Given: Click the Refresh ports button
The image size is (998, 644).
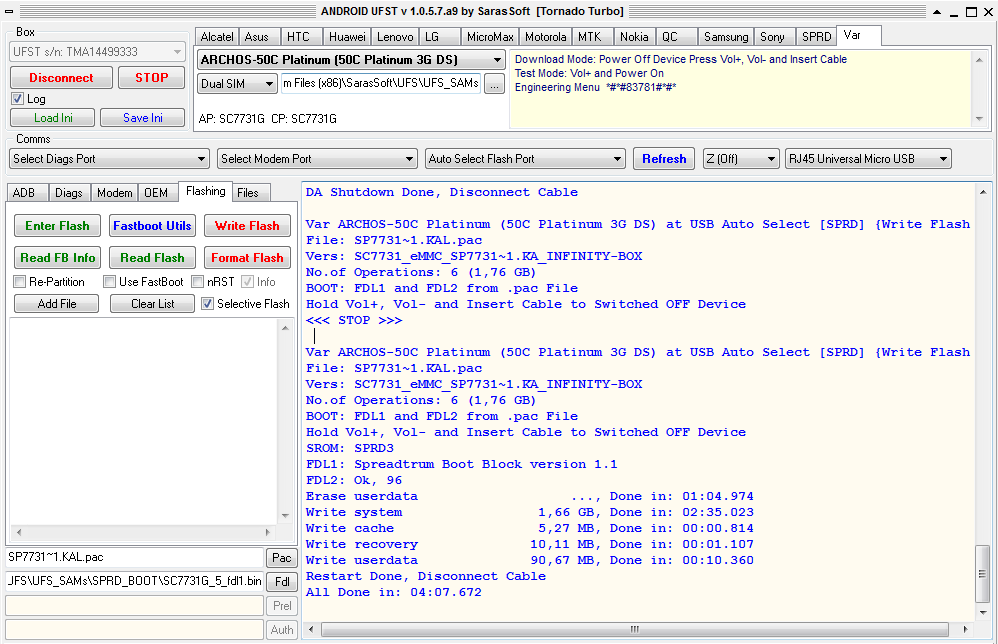Looking at the screenshot, I should [x=664, y=159].
